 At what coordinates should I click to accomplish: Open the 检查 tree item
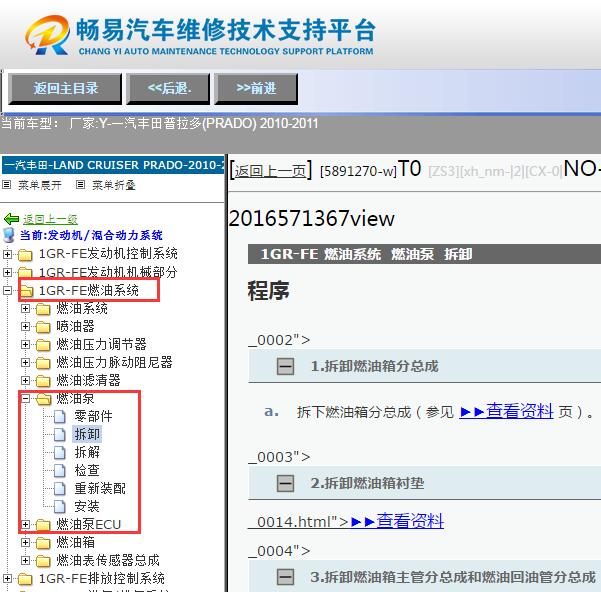click(x=87, y=471)
